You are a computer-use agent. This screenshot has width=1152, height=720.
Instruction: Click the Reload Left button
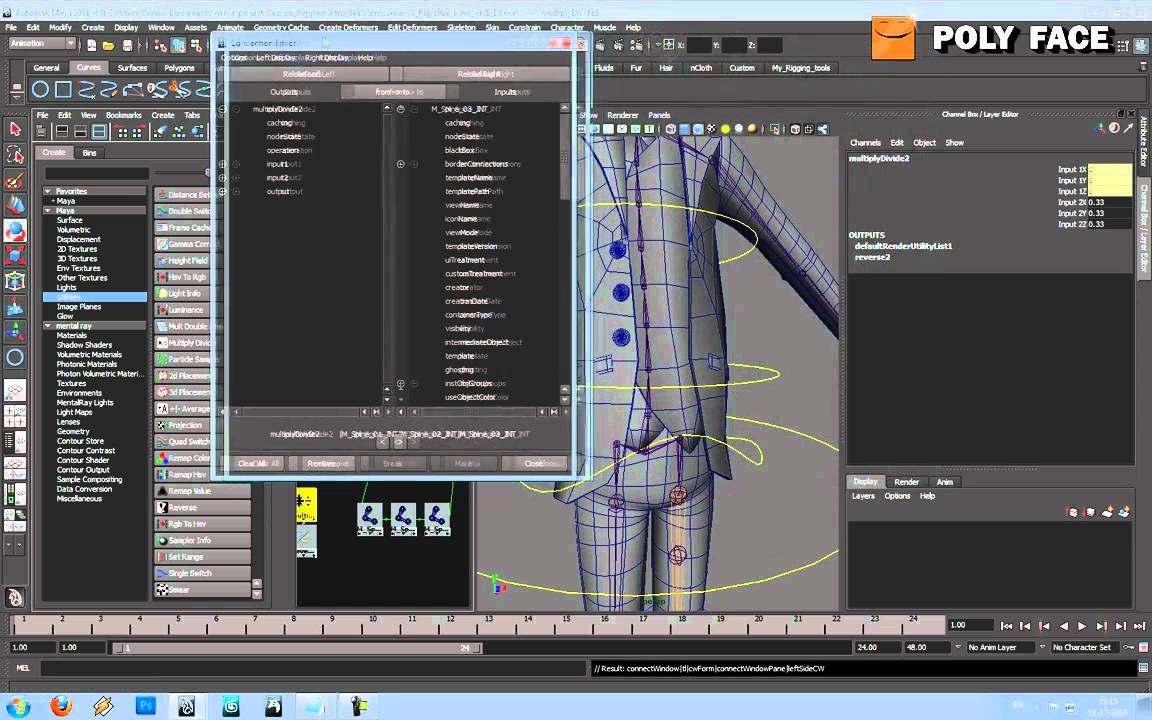coord(309,74)
